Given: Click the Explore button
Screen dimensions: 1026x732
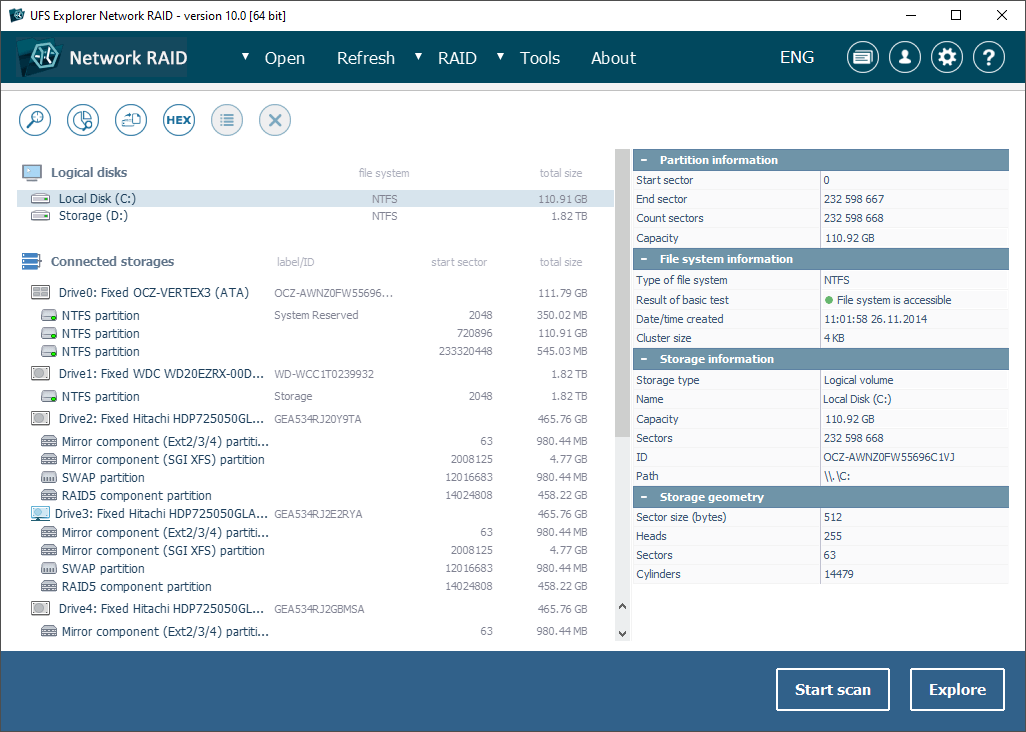Looking at the screenshot, I should tap(957, 689).
